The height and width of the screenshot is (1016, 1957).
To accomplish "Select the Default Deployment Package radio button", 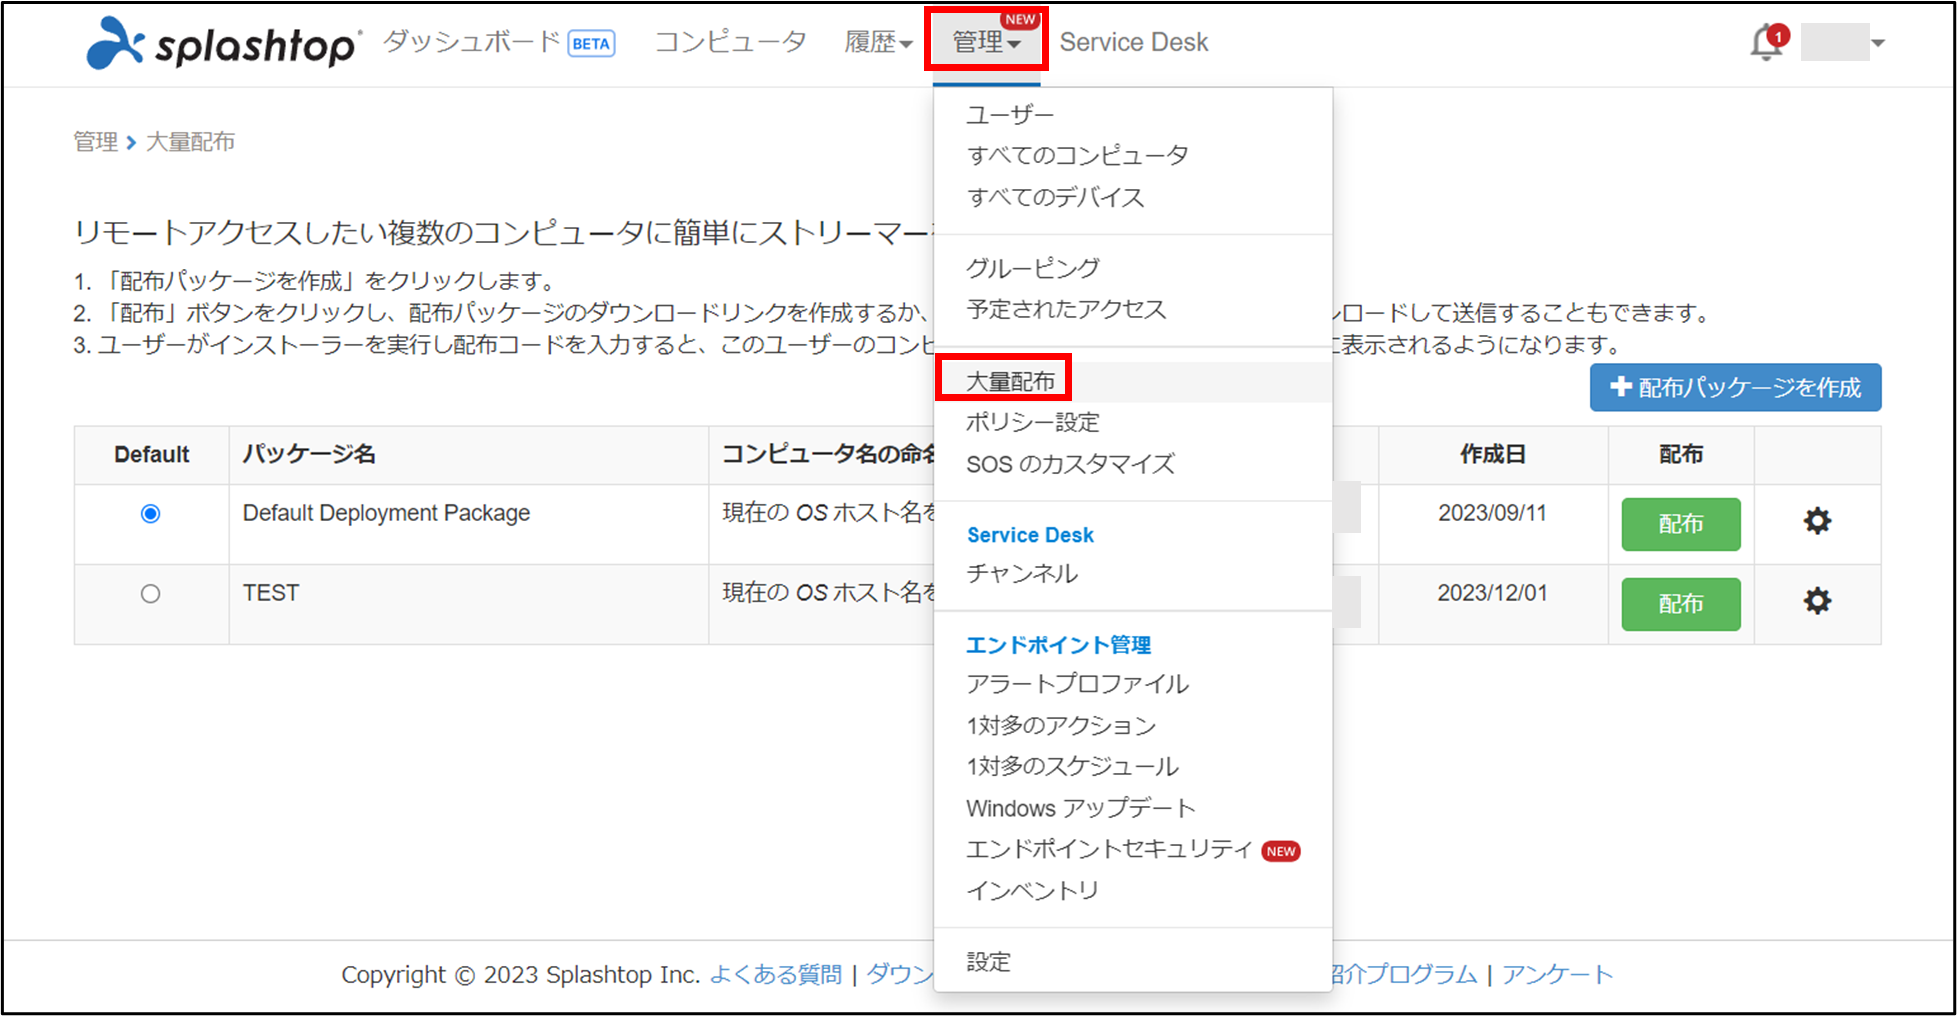I will point(150,514).
